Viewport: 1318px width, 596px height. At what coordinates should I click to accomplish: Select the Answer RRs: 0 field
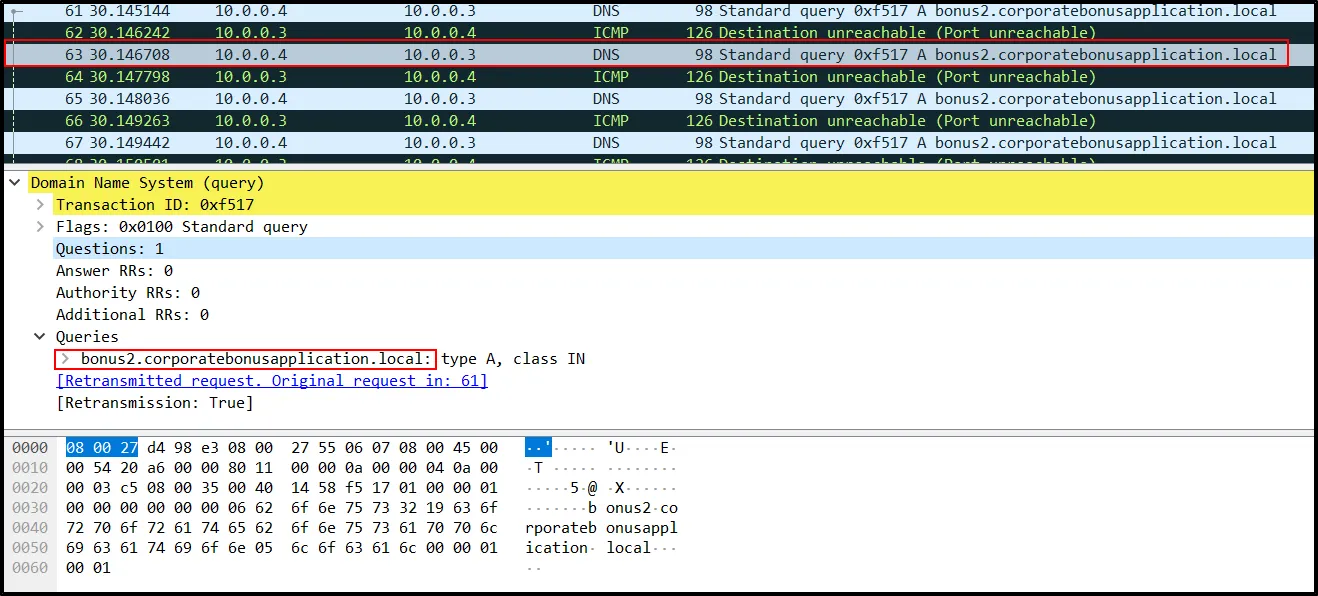tap(114, 271)
